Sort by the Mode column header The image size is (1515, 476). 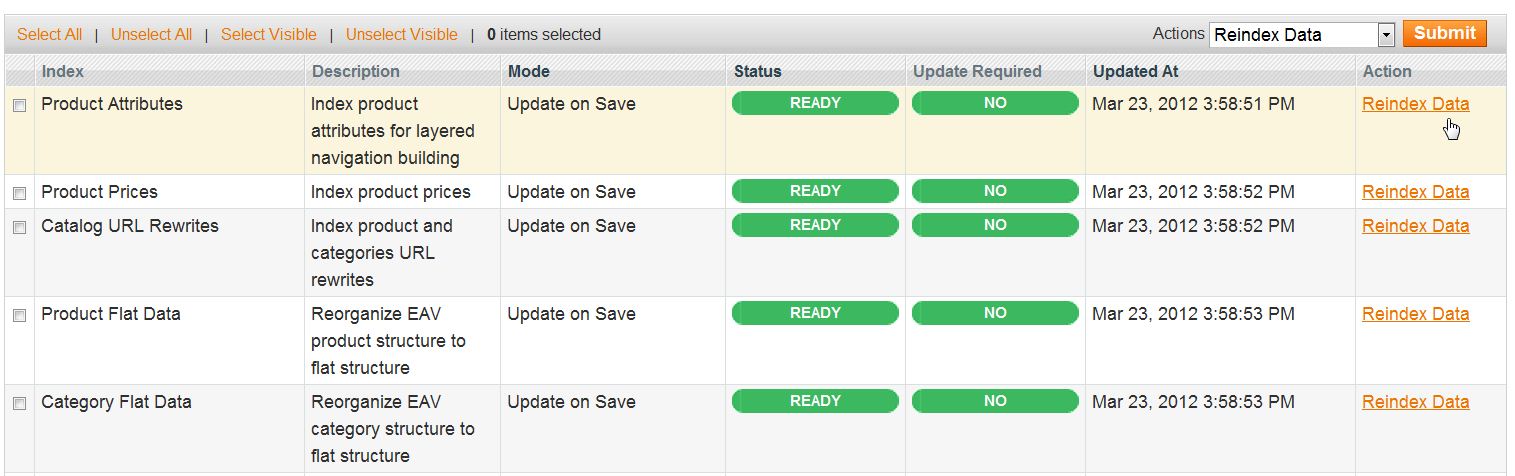pyautogui.click(x=528, y=72)
